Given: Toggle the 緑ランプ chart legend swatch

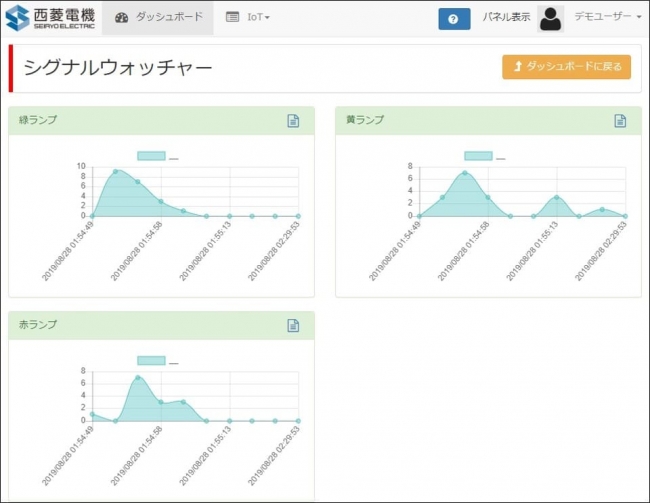Looking at the screenshot, I should pyautogui.click(x=151, y=156).
